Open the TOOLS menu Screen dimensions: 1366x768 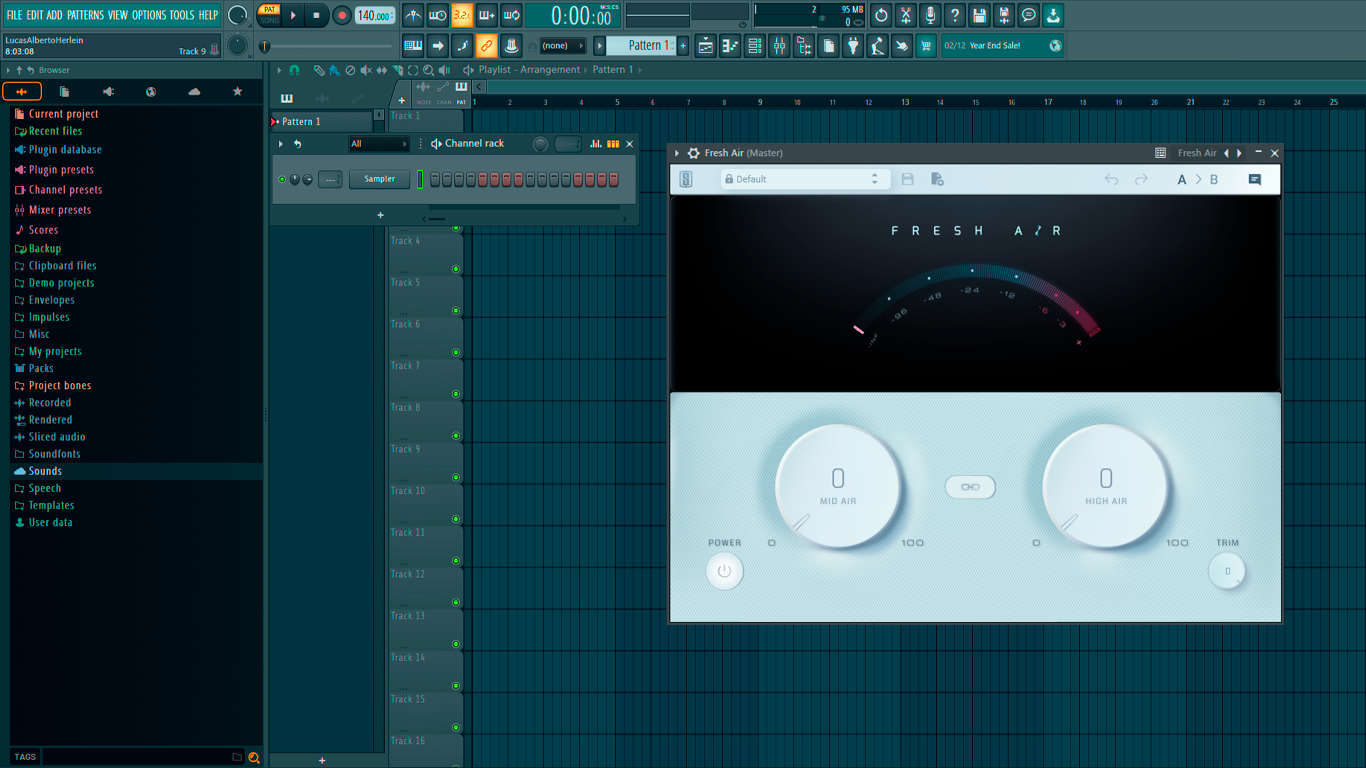point(182,15)
